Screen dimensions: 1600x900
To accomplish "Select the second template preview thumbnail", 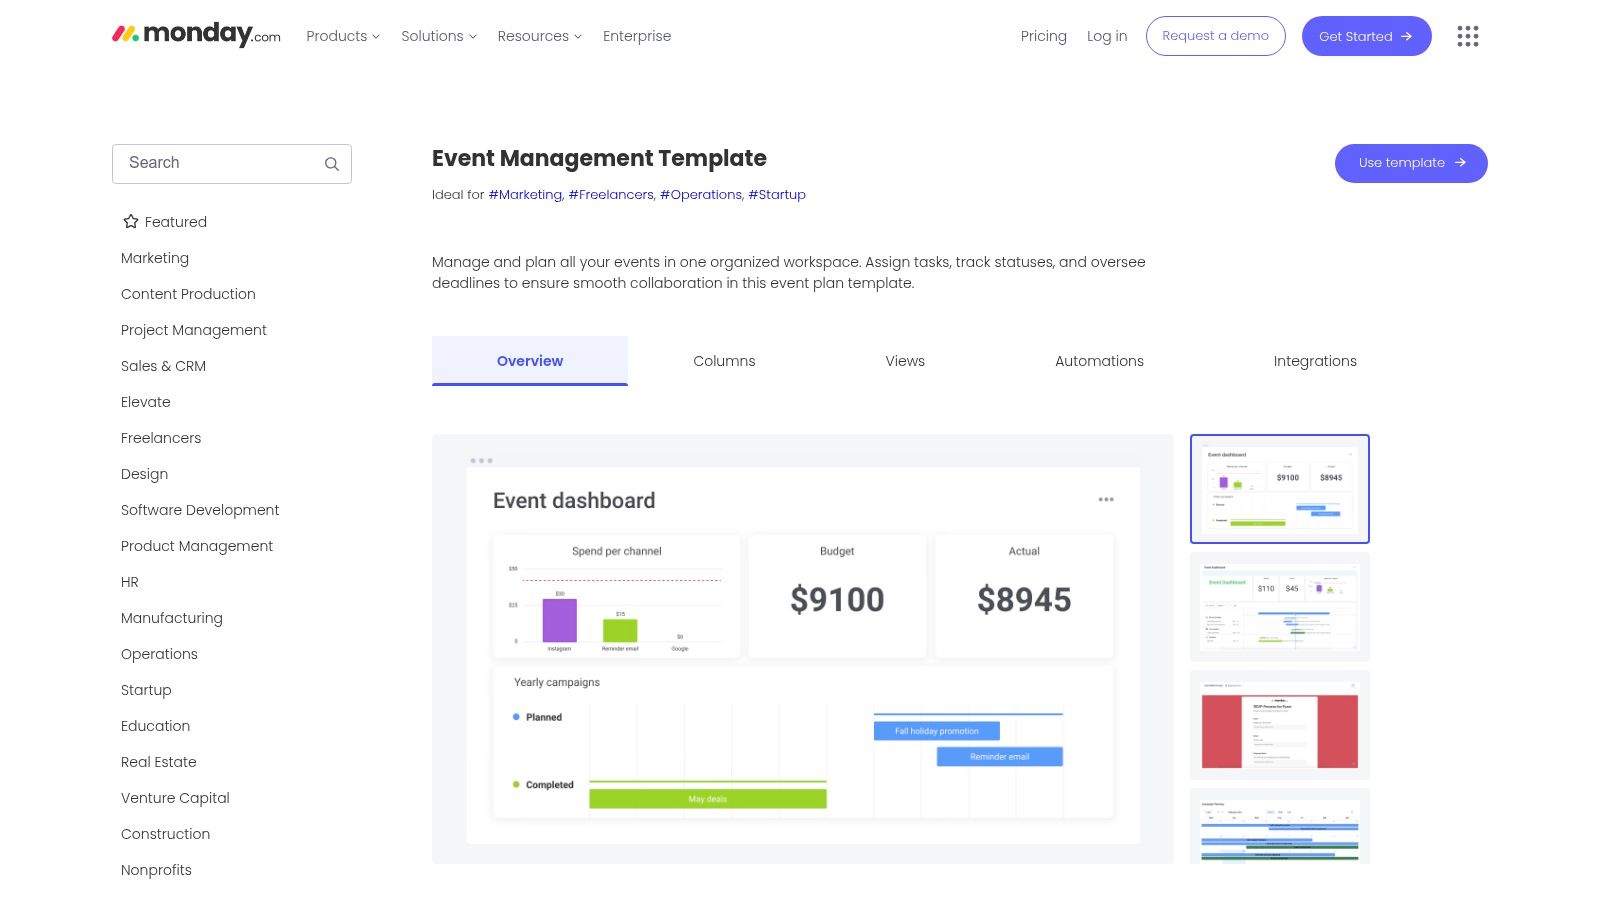I will click(x=1279, y=606).
